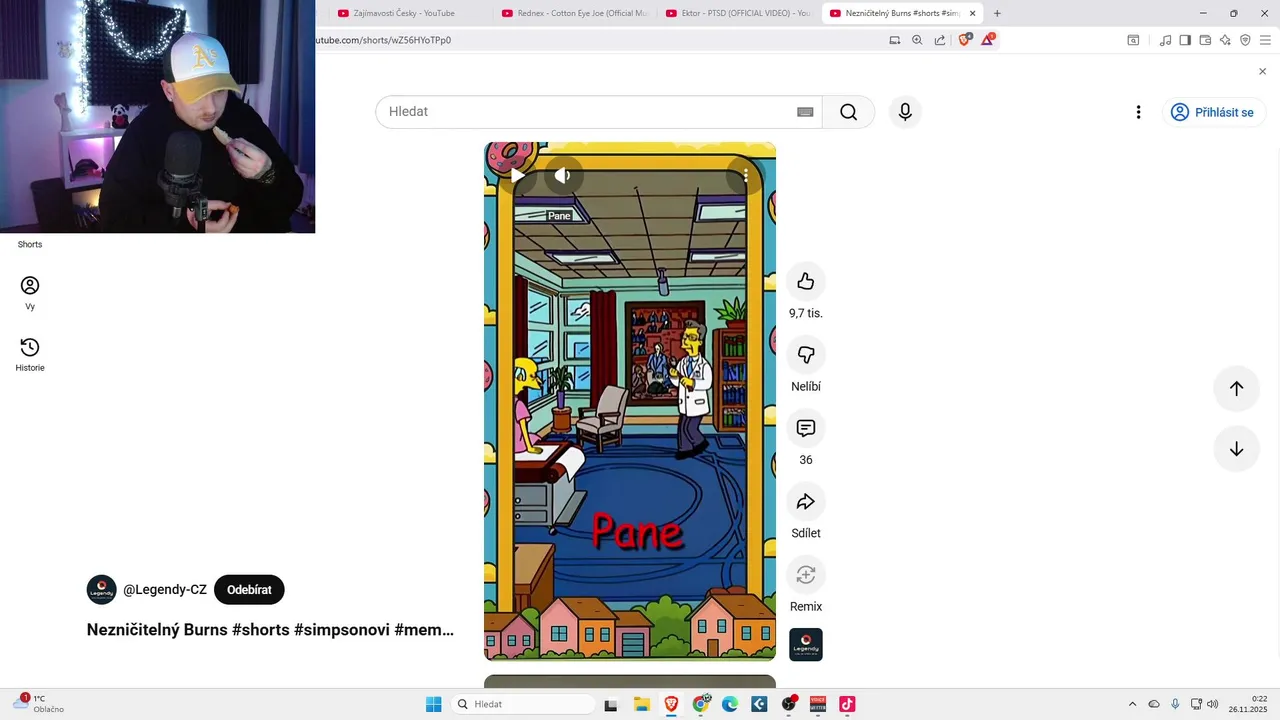Open YouTube settings three-dot menu

point(1138,112)
